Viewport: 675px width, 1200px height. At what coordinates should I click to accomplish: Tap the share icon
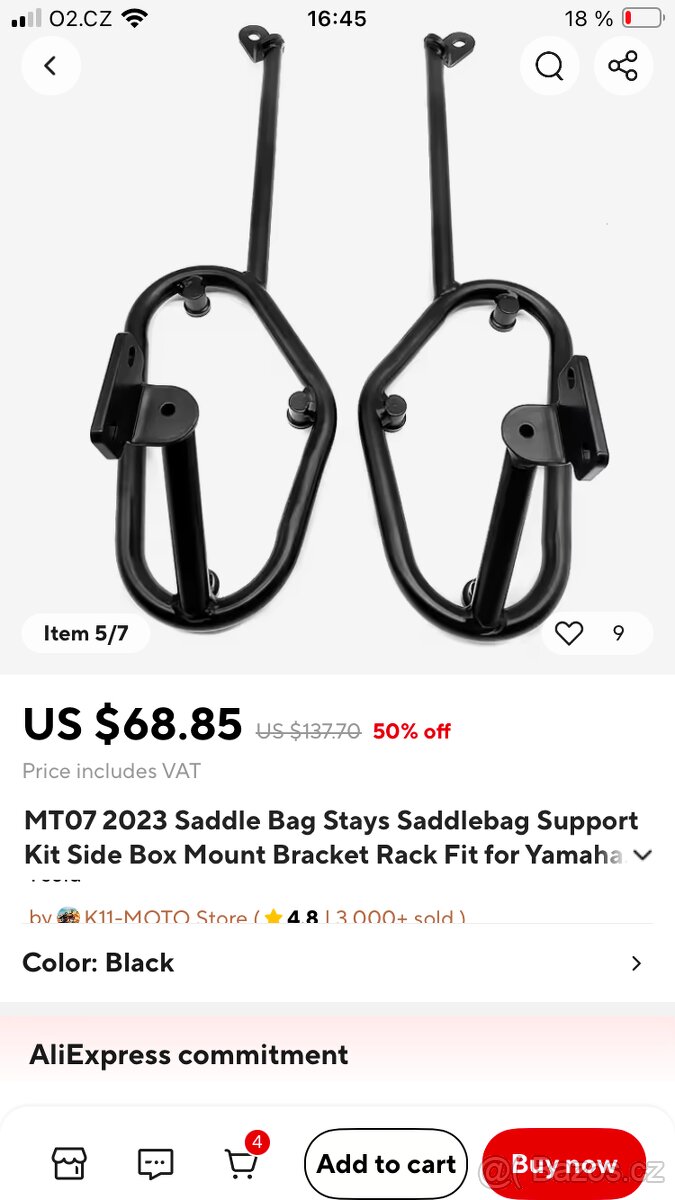(623, 66)
